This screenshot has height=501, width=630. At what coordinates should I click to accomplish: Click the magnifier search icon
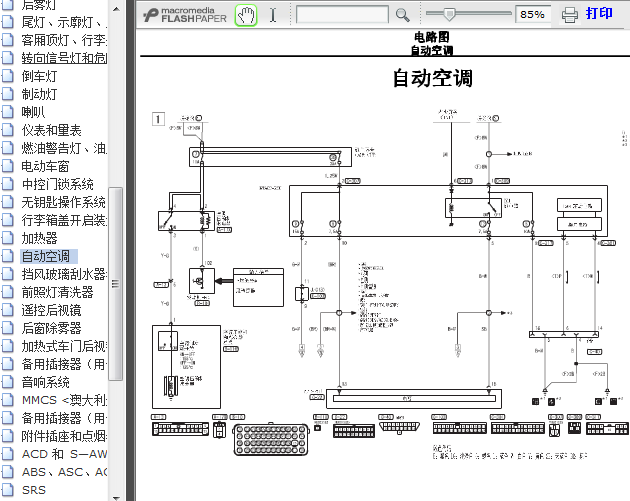click(x=402, y=15)
